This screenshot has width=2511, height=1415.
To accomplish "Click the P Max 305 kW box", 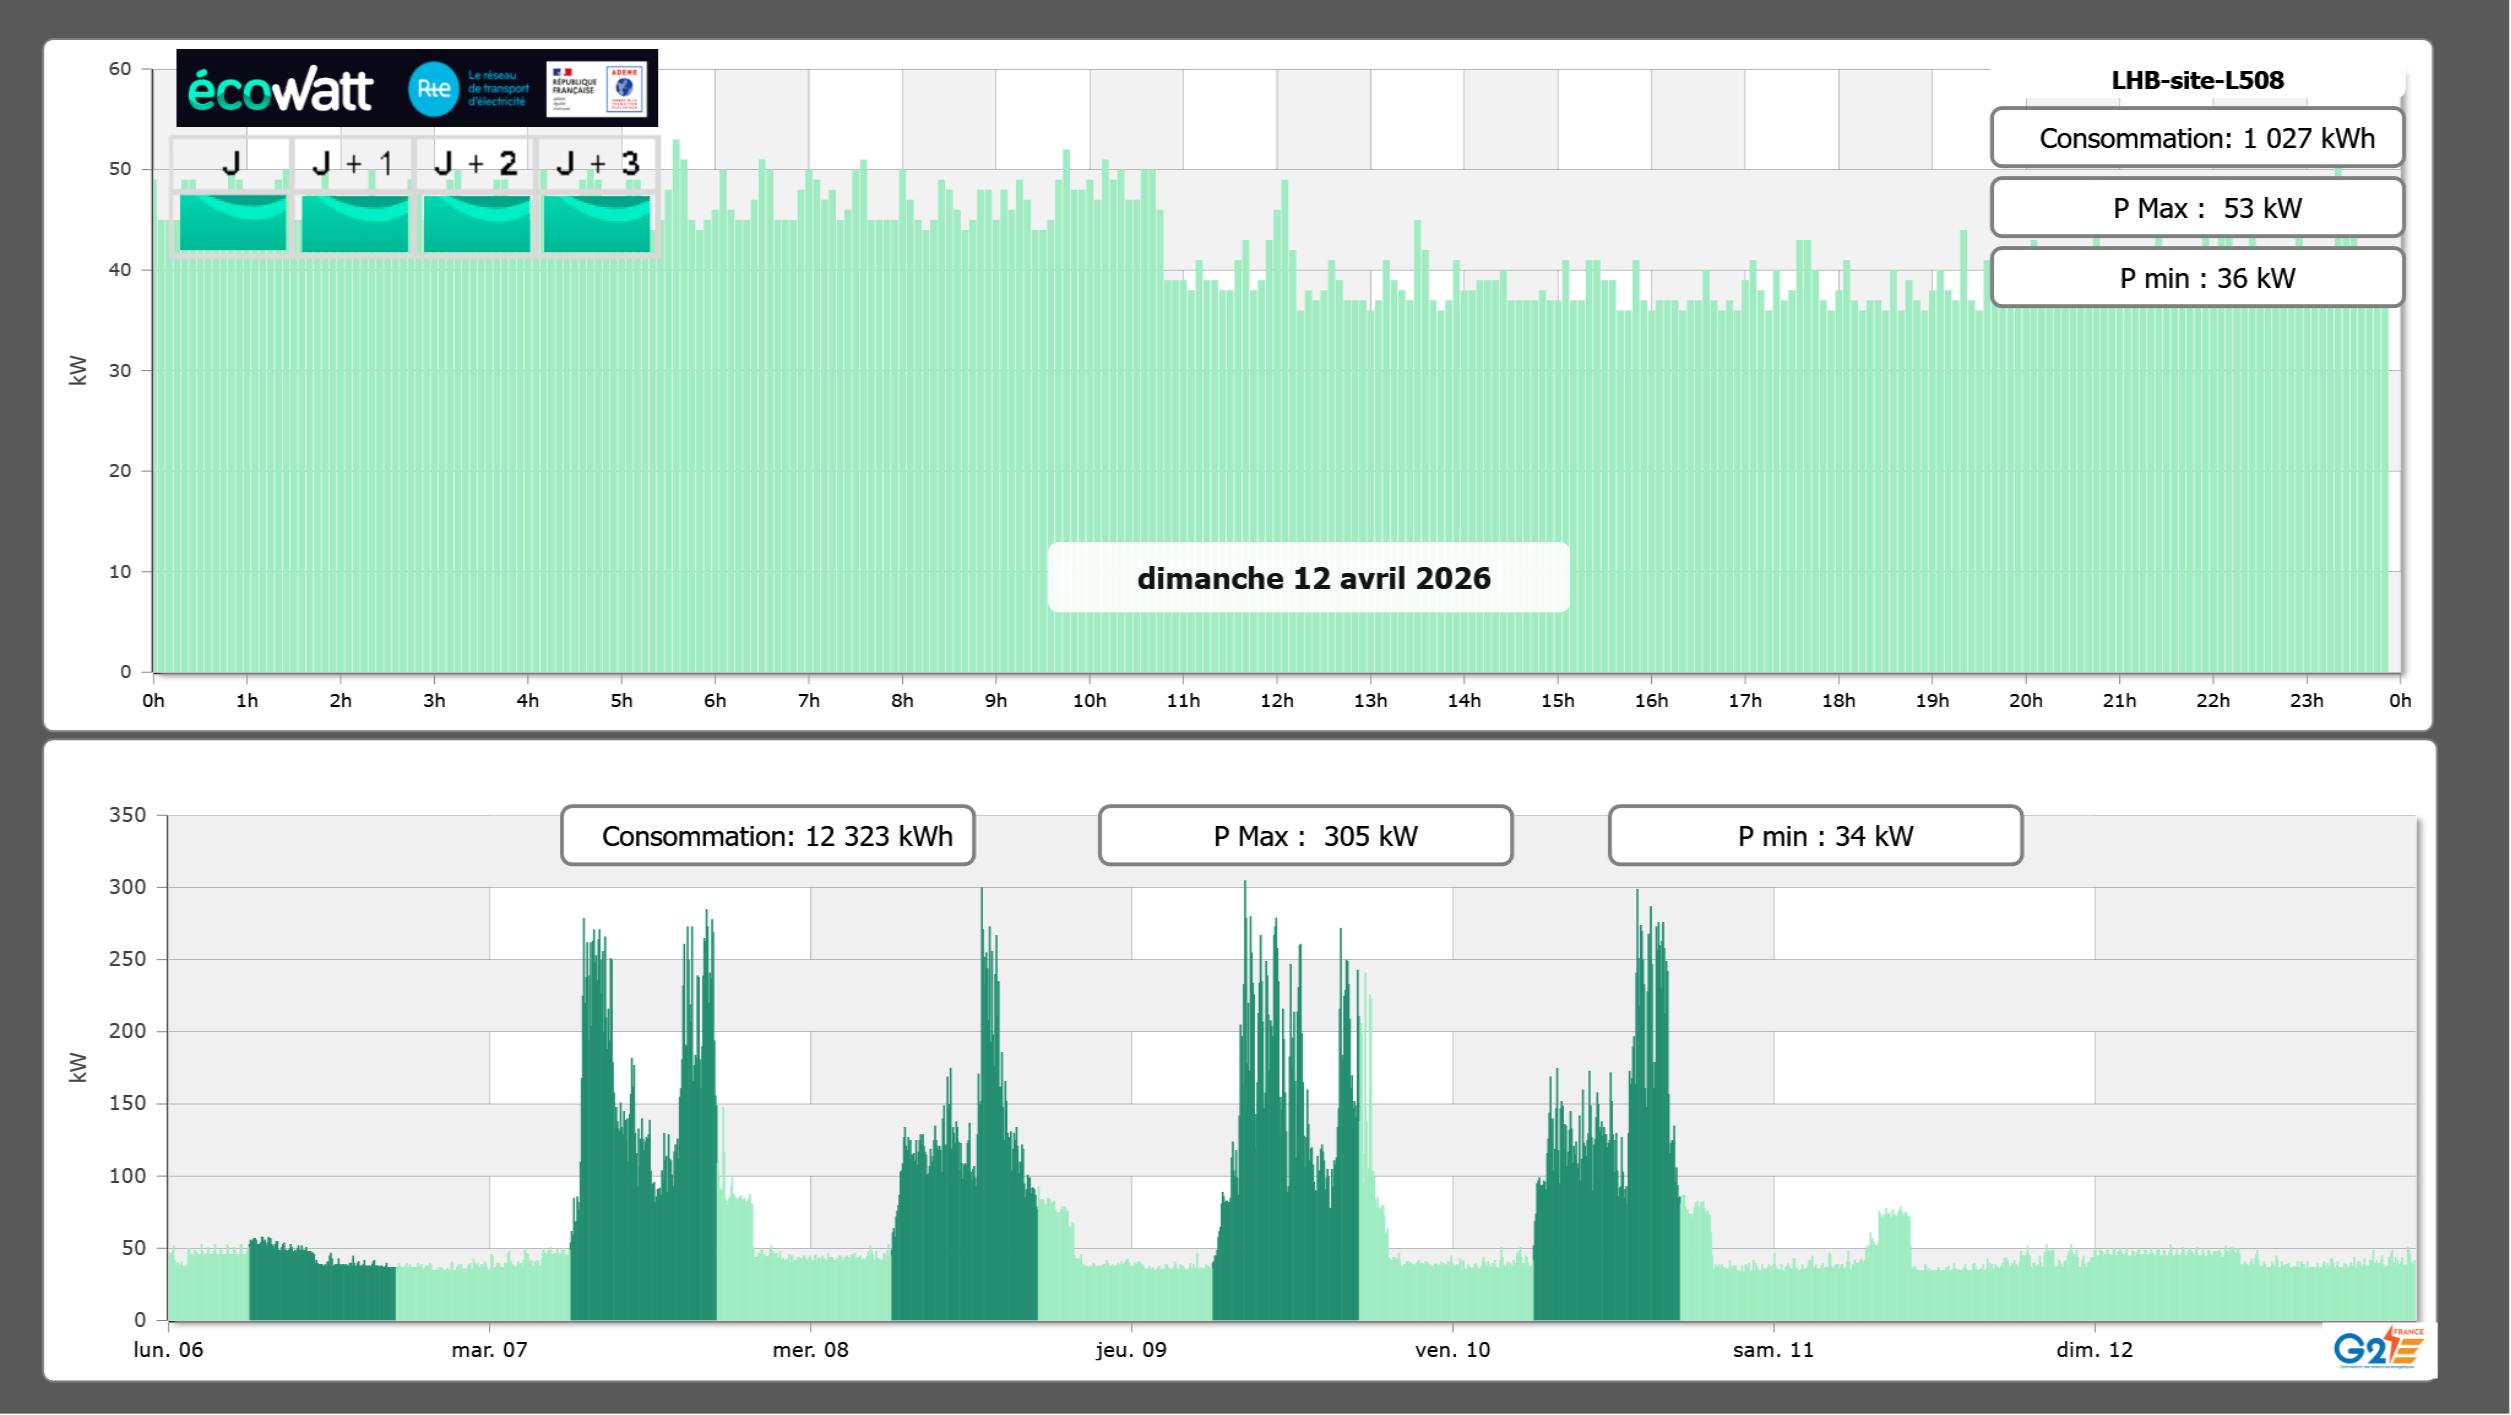I will [x=1305, y=836].
